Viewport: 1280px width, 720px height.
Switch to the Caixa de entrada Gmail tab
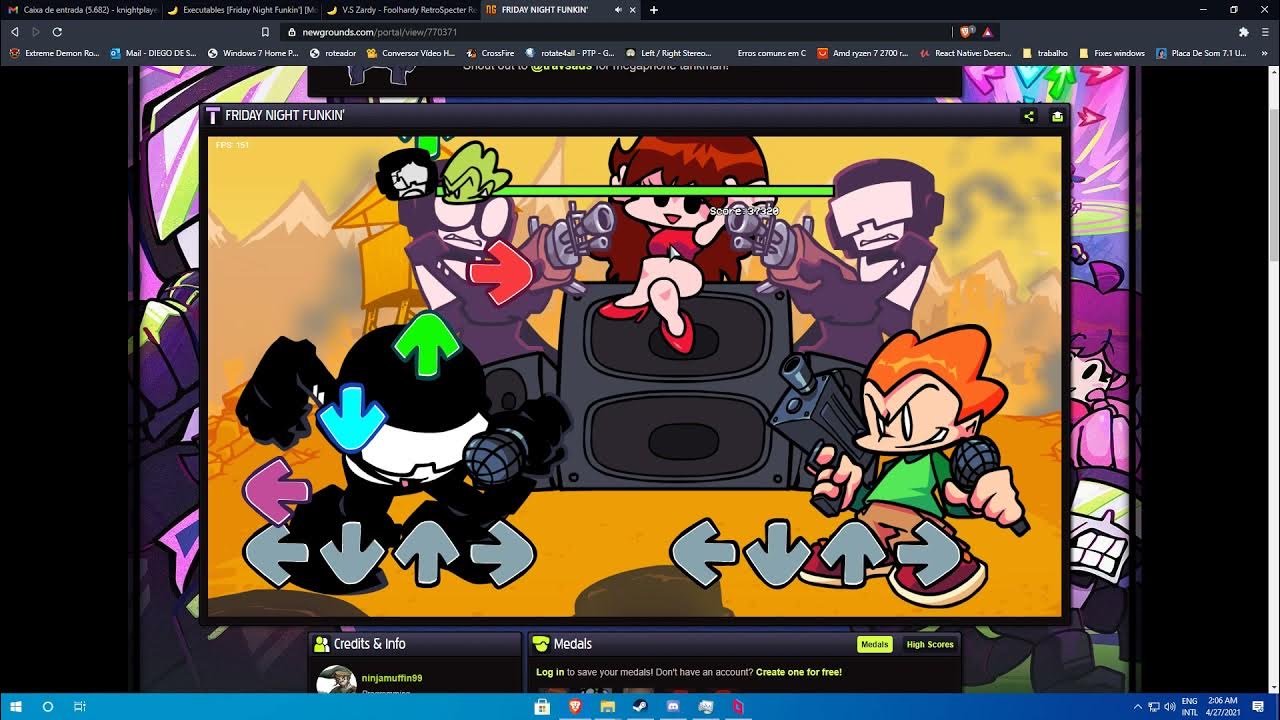tap(82, 10)
